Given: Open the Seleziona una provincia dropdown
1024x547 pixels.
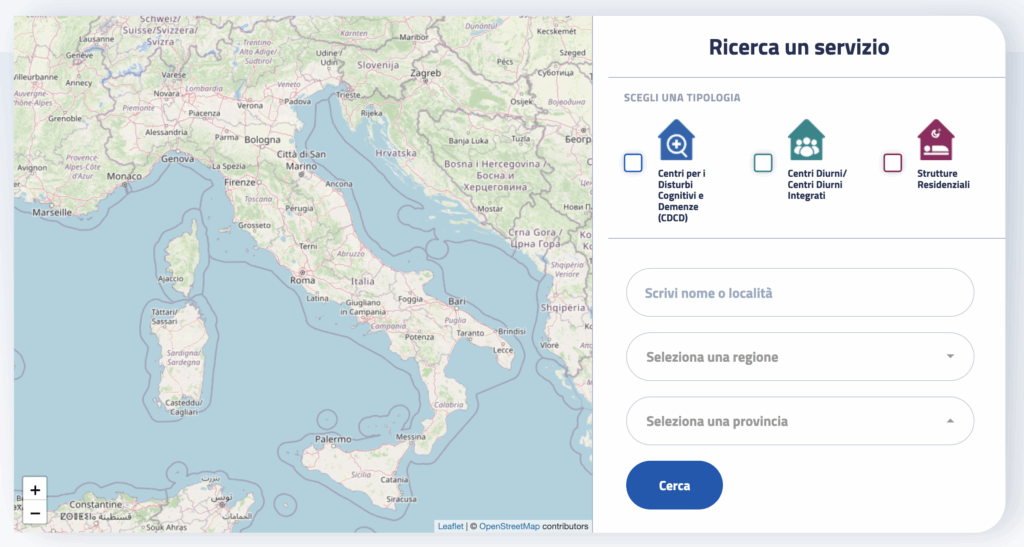Looking at the screenshot, I should (x=800, y=421).
